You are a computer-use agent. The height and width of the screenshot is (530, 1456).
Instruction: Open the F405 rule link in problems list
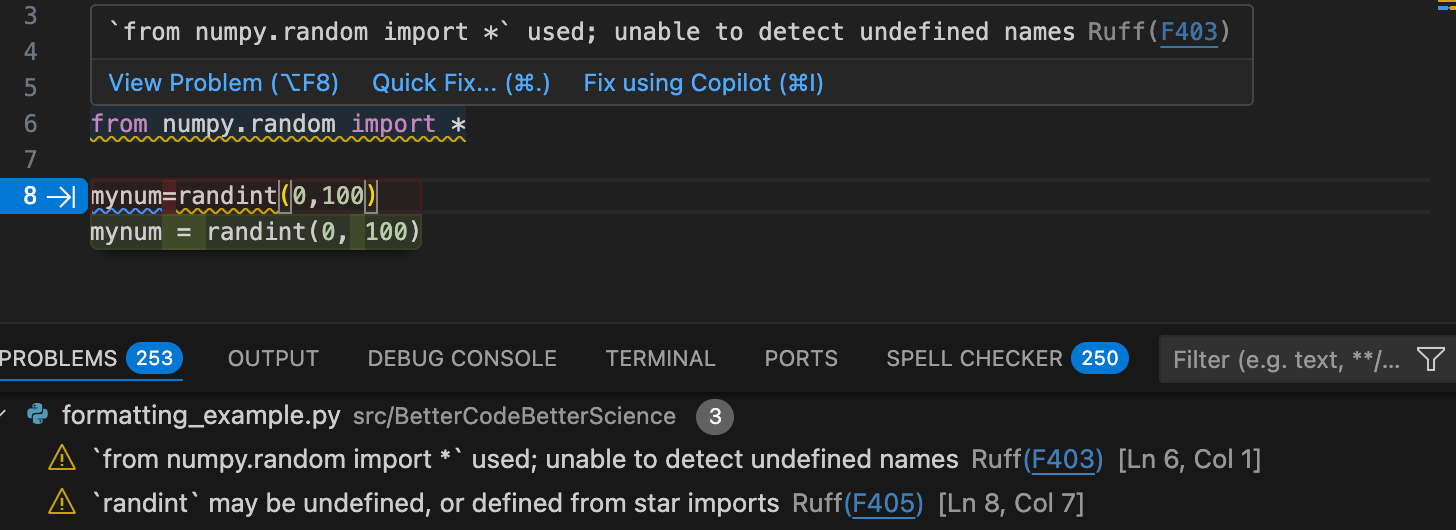(x=885, y=503)
